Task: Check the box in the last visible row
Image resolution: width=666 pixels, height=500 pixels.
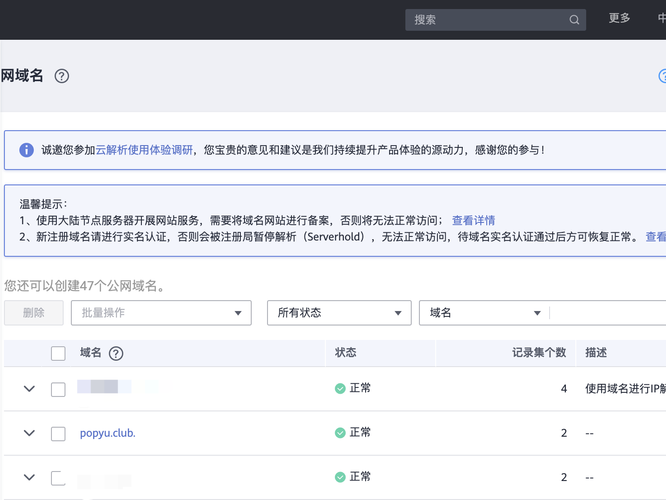Action: coord(58,478)
